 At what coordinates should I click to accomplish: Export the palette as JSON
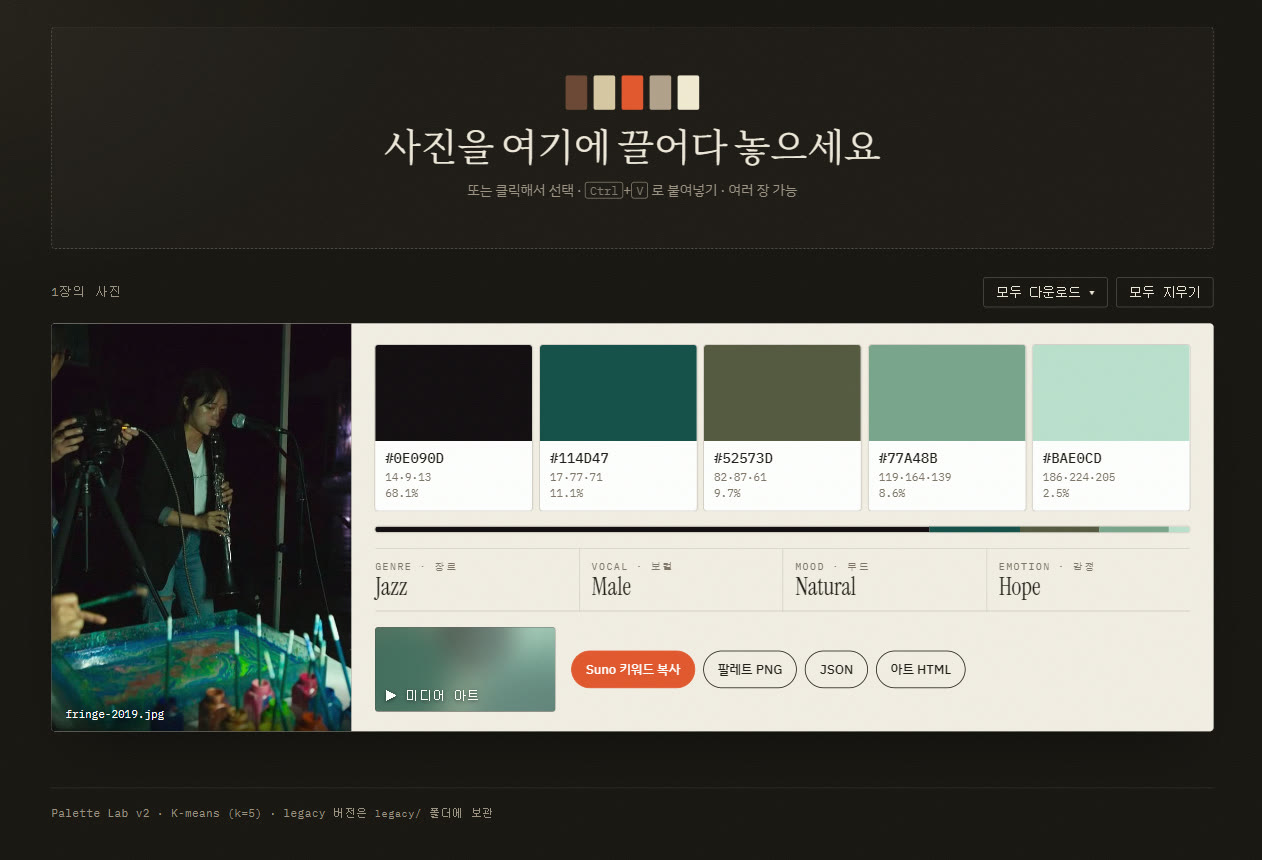[836, 669]
